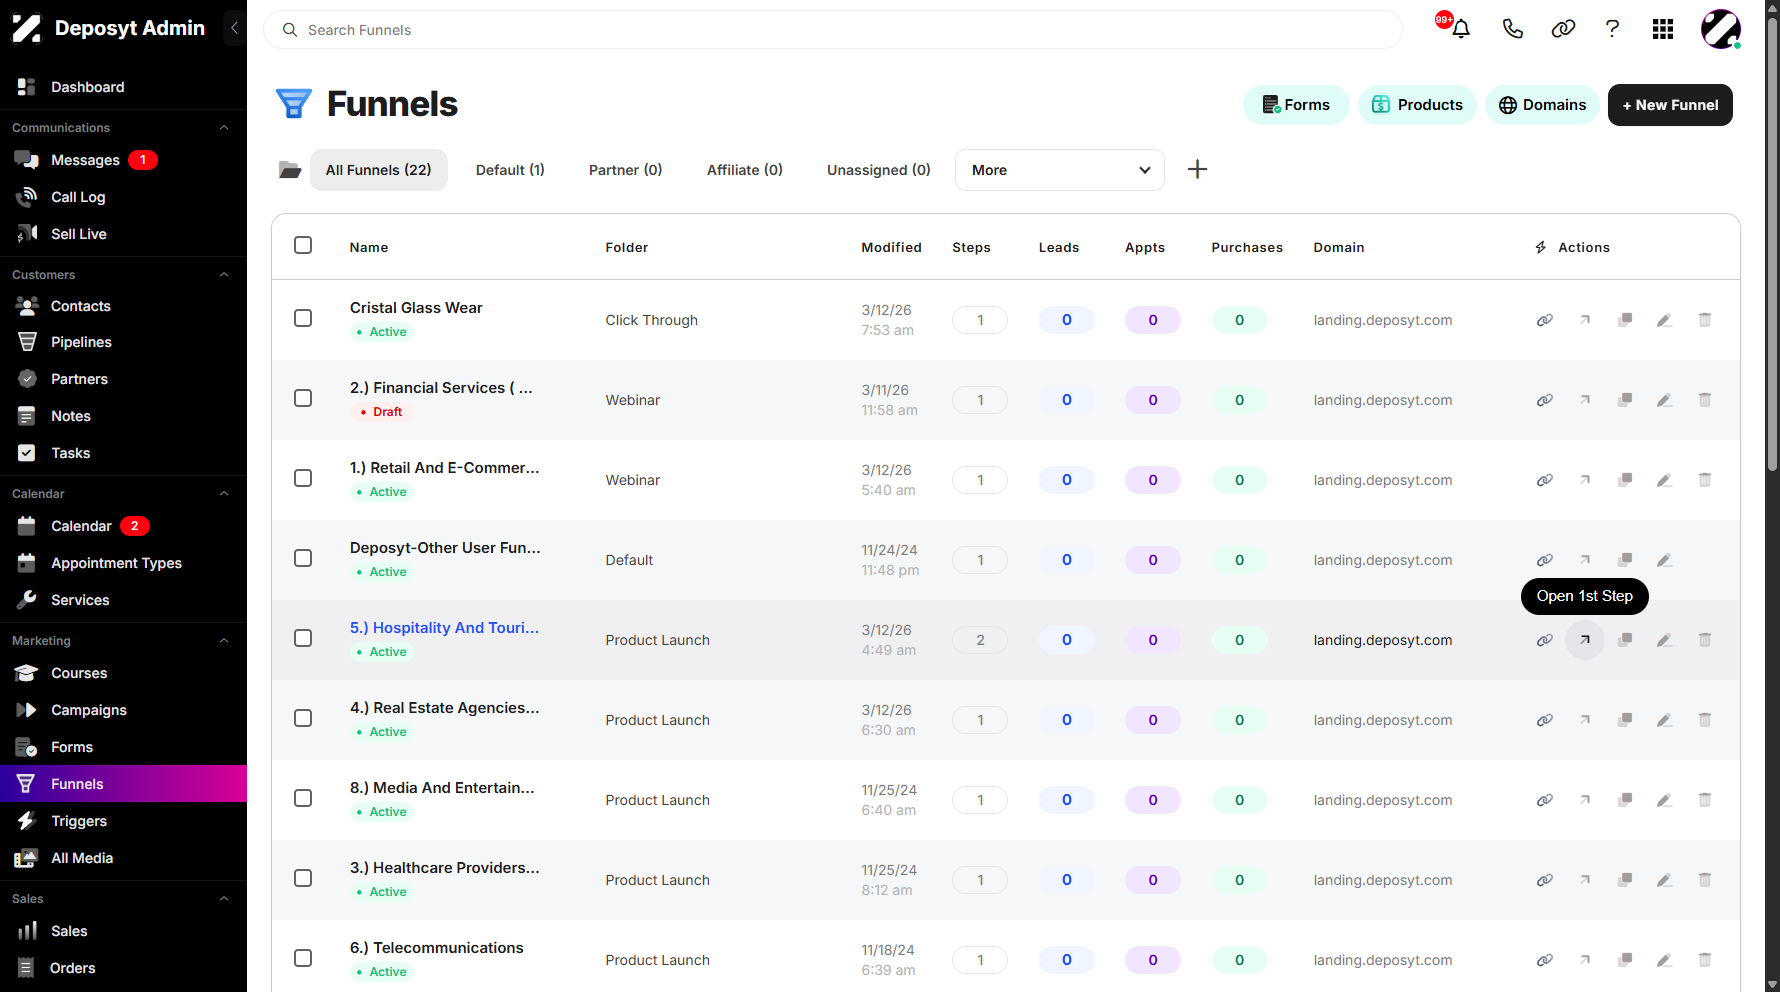Collapse the Sales sidebar section
This screenshot has height=992, width=1780.
click(224, 899)
